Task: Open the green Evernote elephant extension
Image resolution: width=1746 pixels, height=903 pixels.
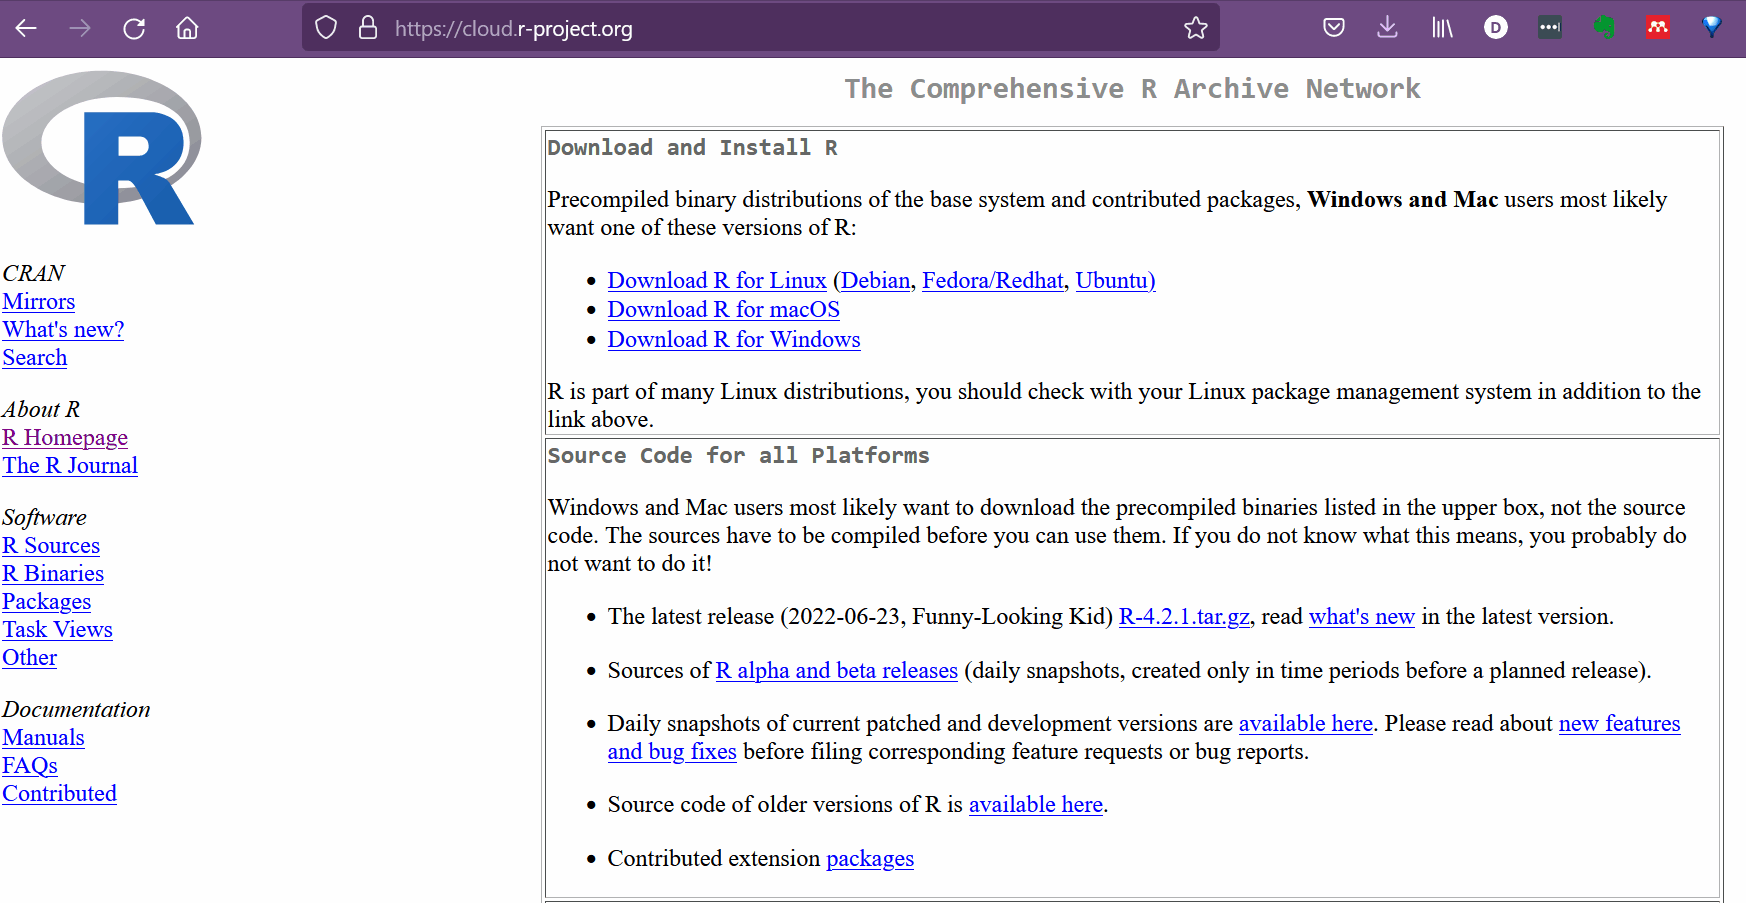Action: point(1604,28)
